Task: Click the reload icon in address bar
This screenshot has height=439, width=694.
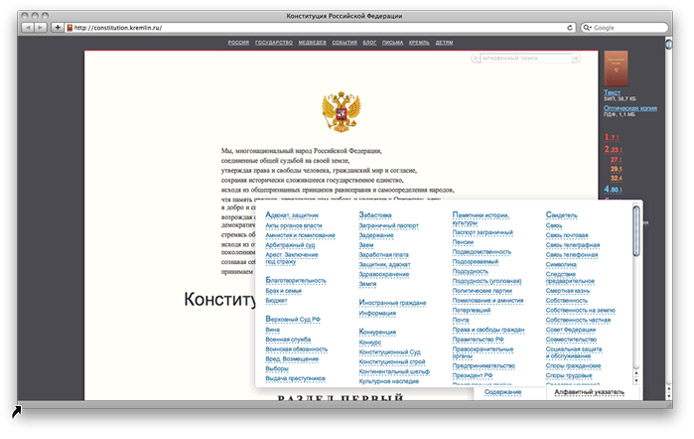Action: (x=570, y=28)
